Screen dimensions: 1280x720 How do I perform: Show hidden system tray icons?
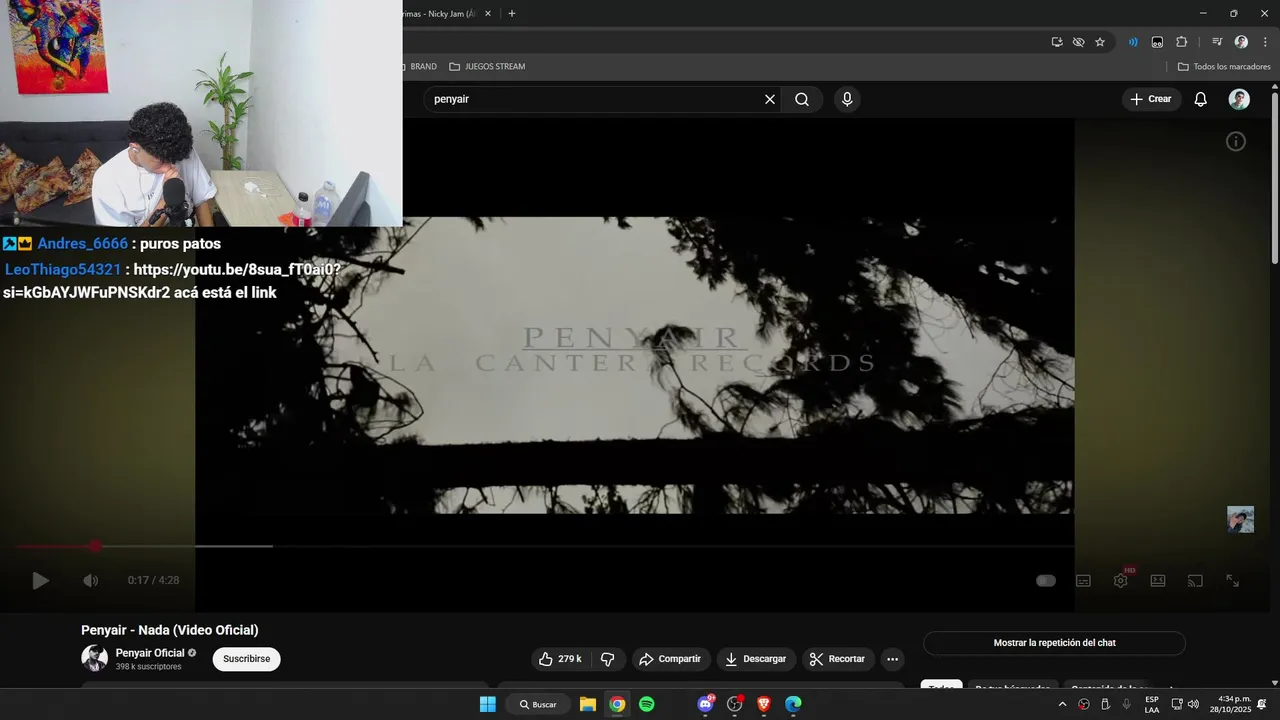click(1062, 704)
